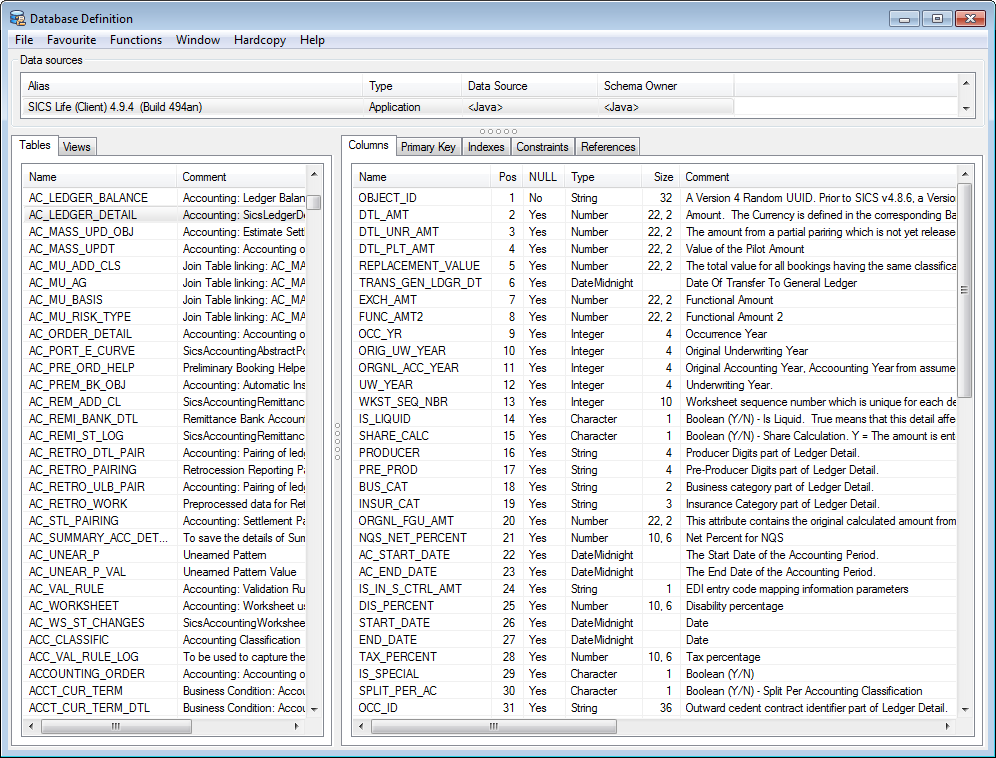Image resolution: width=996 pixels, height=758 pixels.
Task: Open the Indexes tab
Action: coord(486,146)
